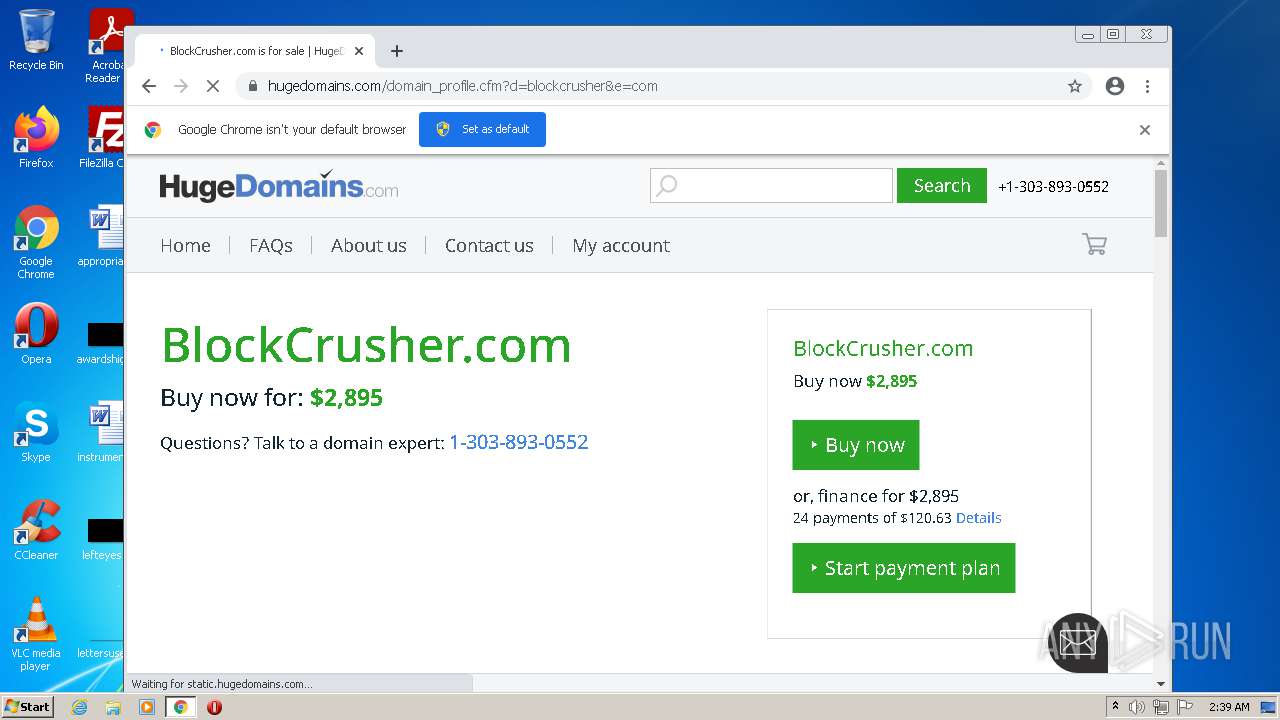This screenshot has height=720, width=1280.
Task: Stop loading the page
Action: coord(213,86)
